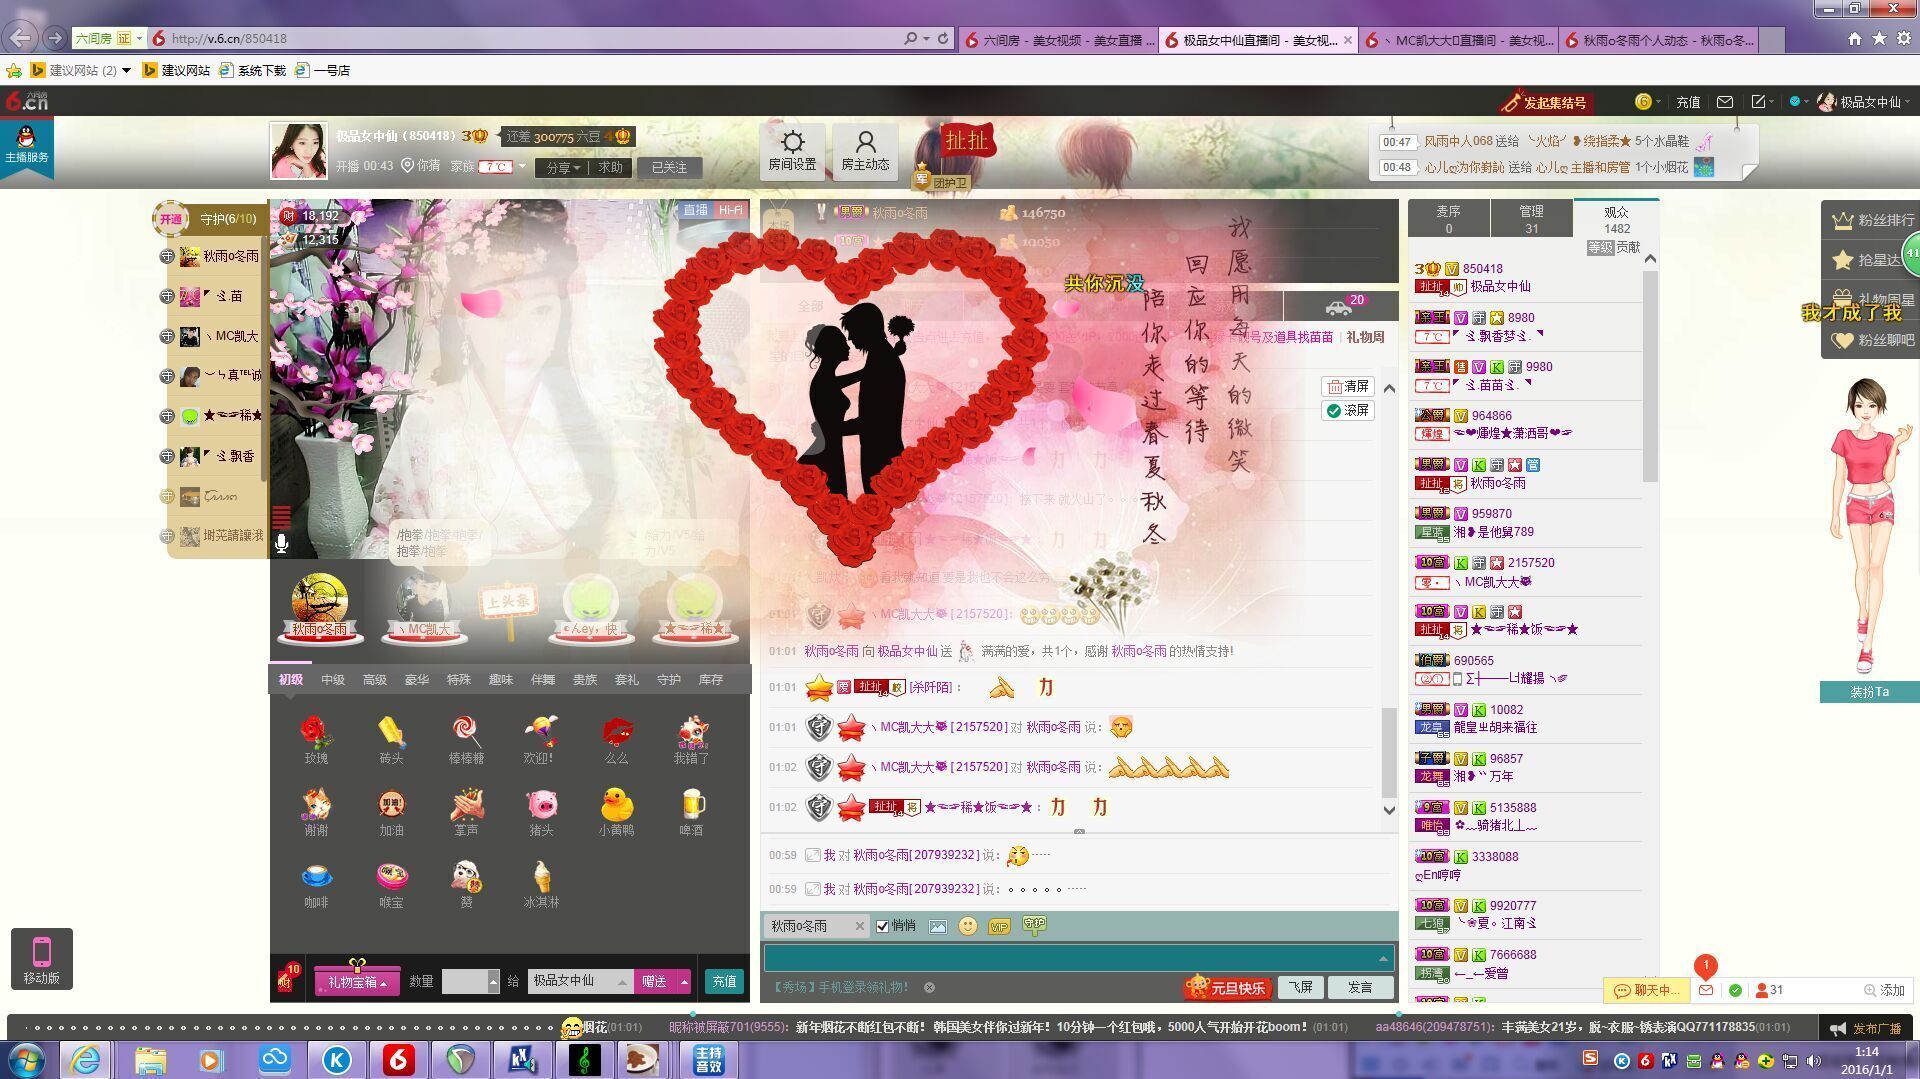Click the Windows Start button
Screen dimensions: 1920x1079
tap(26, 1060)
